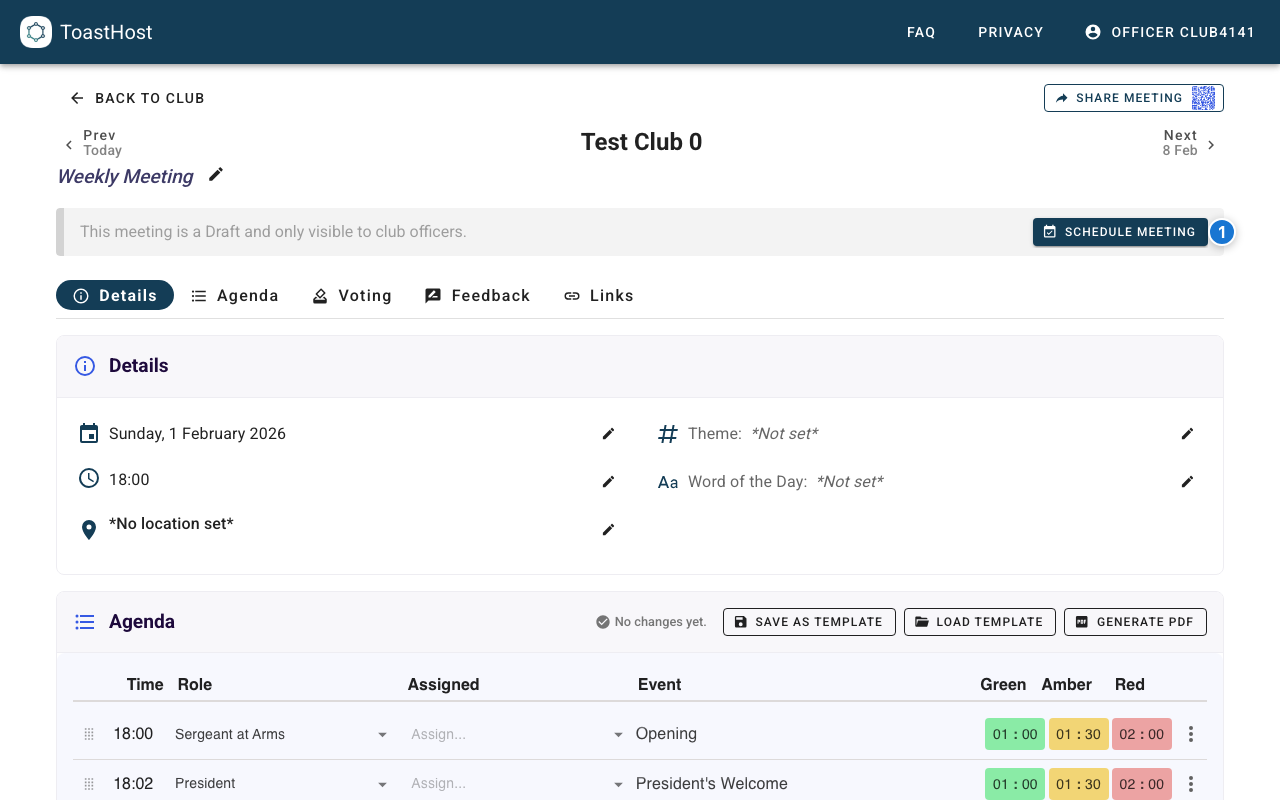Click the blue notification badge showing 1

pos(1222,231)
